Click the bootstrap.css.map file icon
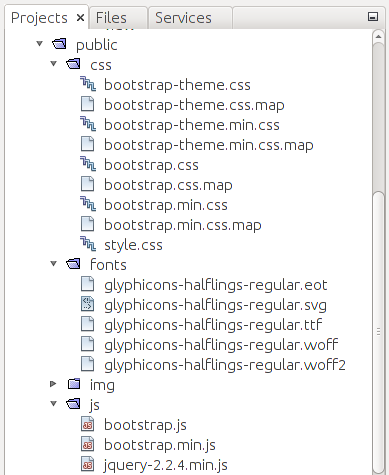Viewport: 389px width, 475px height. point(88,184)
